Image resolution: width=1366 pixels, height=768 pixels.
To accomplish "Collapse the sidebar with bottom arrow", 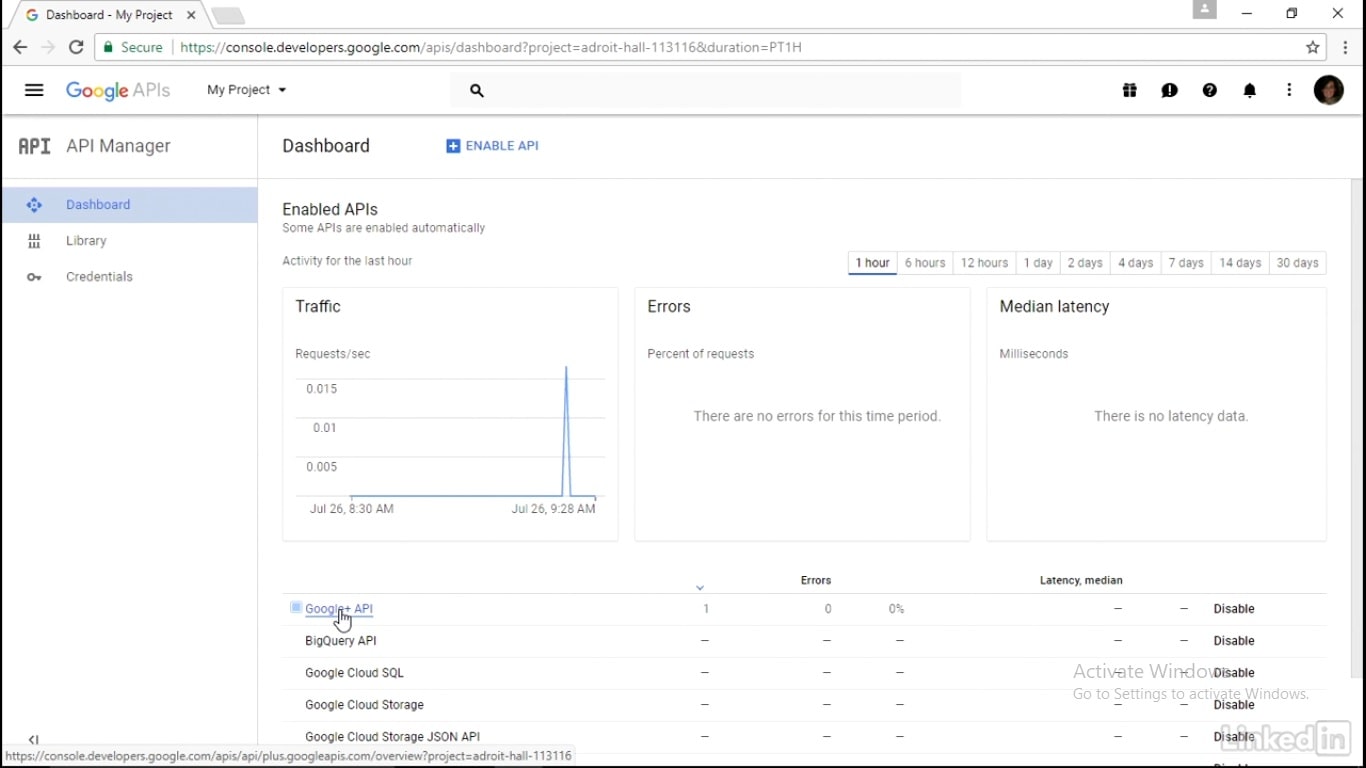I will tap(33, 739).
